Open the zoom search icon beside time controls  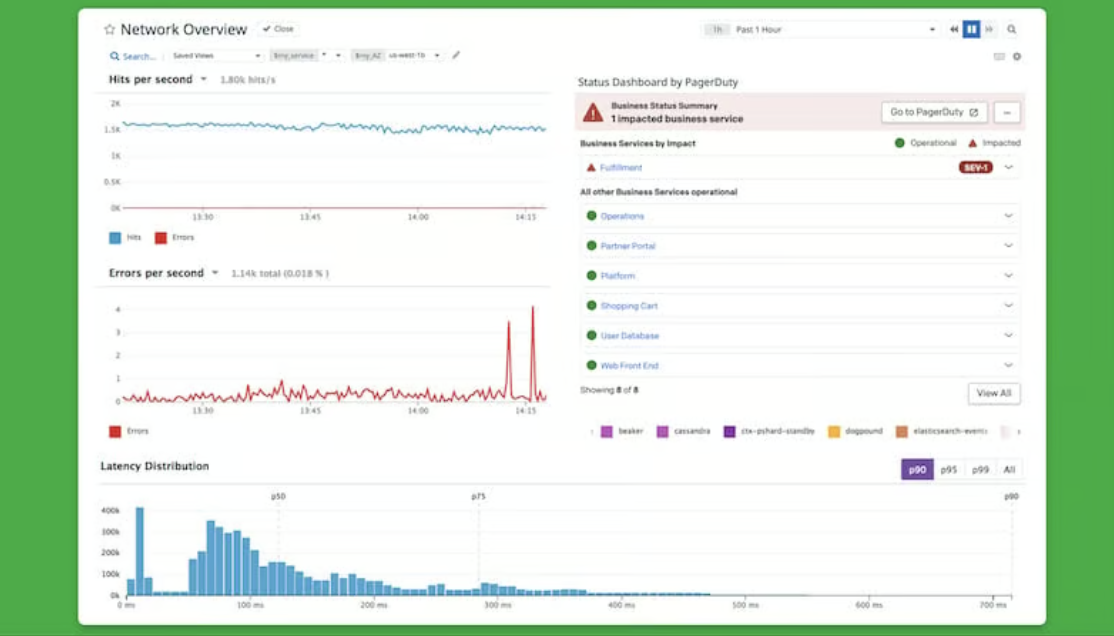(1011, 29)
